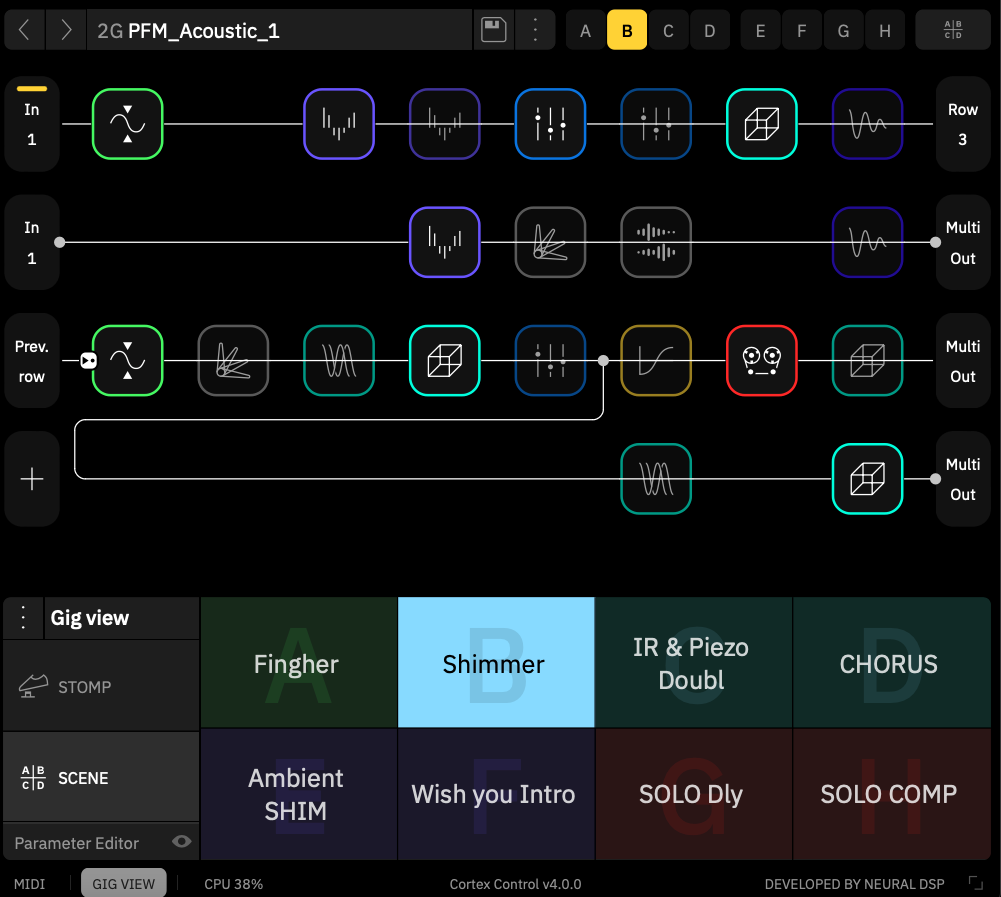Open the three-dot menu beside the save icon
This screenshot has height=897, width=1001.
(536, 29)
